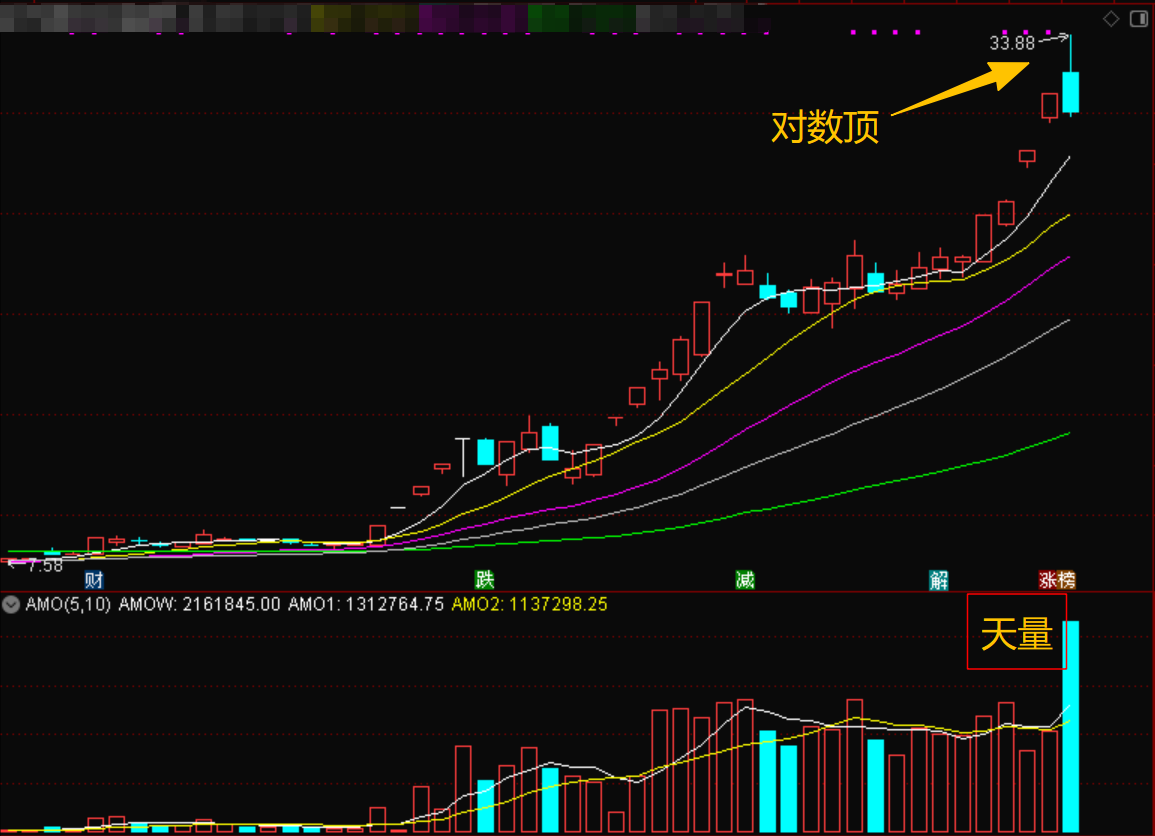Select the 天量 boxed annotation
The width and height of the screenshot is (1155, 836).
[x=1016, y=632]
